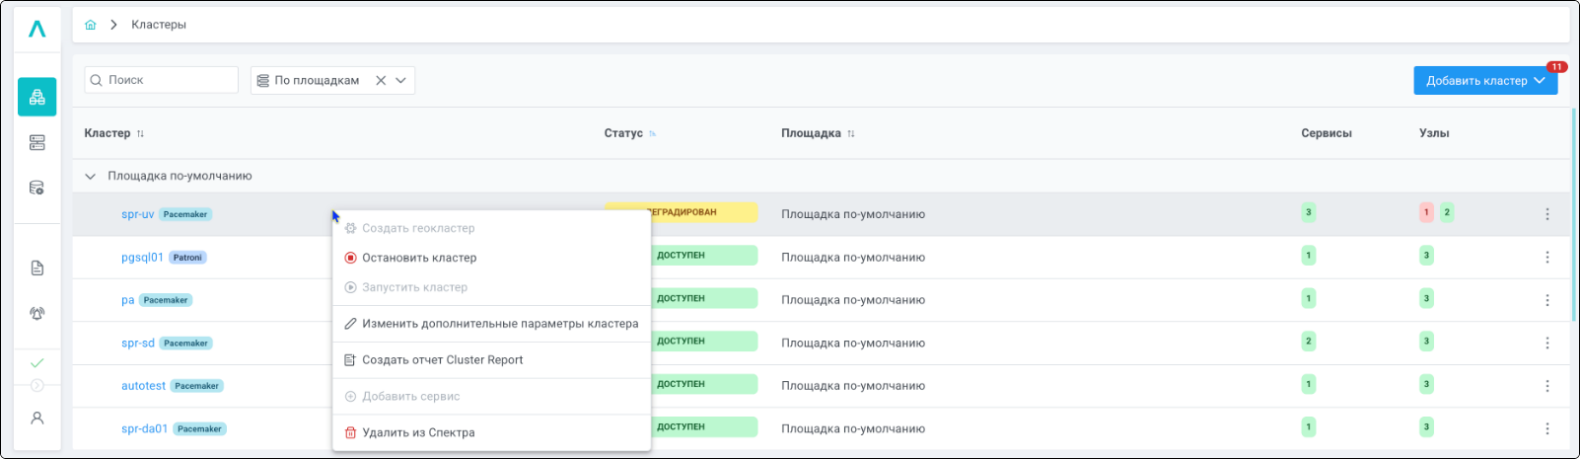Open the 'По площадкам' grouping dropdown
This screenshot has width=1580, height=459.
(x=401, y=81)
